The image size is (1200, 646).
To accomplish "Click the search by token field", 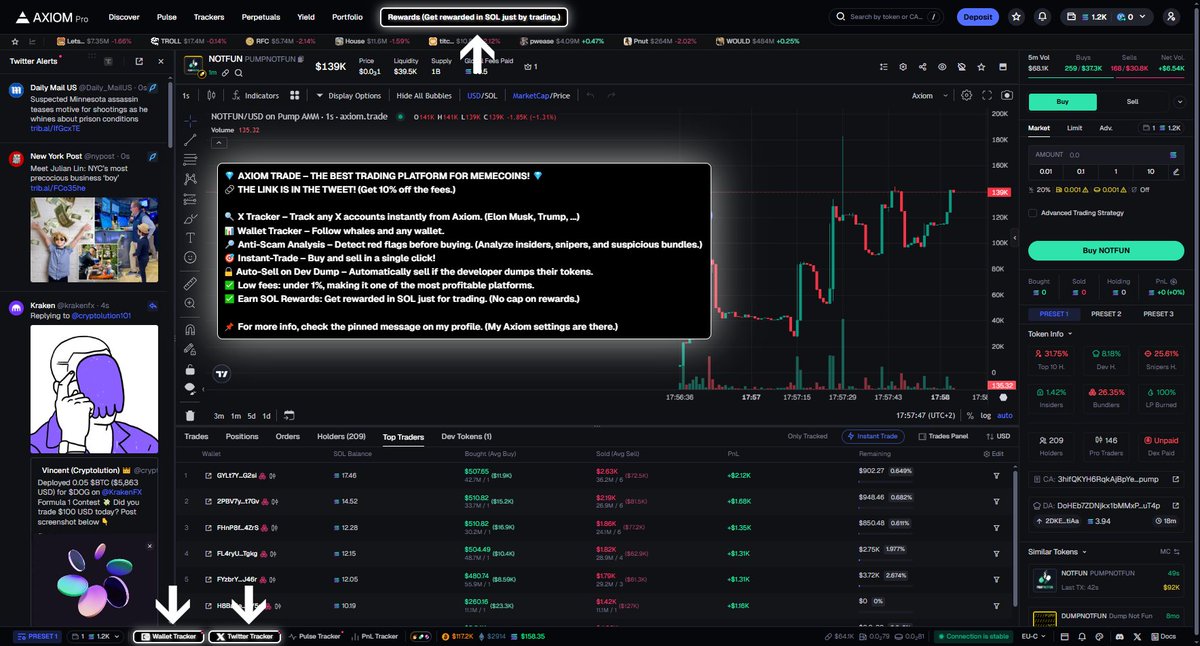I will 886,17.
